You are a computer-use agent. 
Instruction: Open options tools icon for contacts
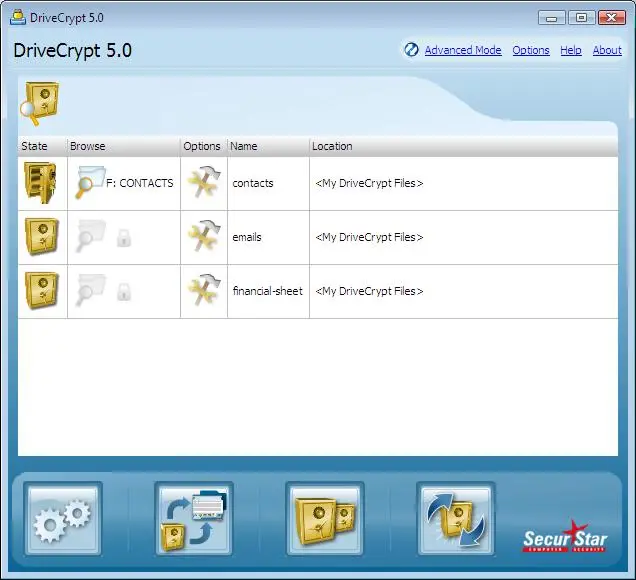[204, 183]
